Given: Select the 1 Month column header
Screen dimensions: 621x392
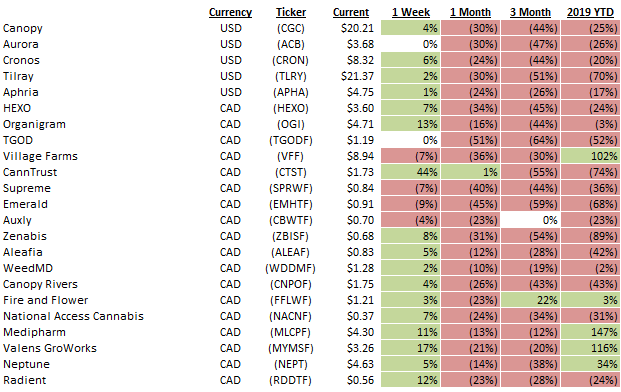Looking at the screenshot, I should pyautogui.click(x=470, y=12).
